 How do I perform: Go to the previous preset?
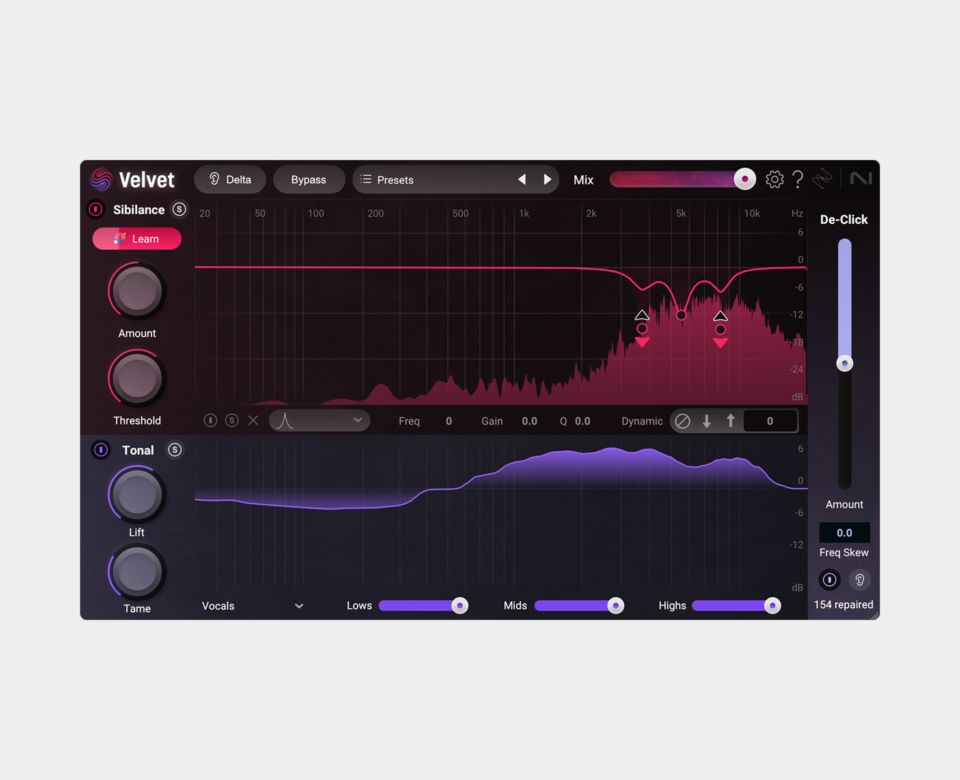pyautogui.click(x=521, y=180)
